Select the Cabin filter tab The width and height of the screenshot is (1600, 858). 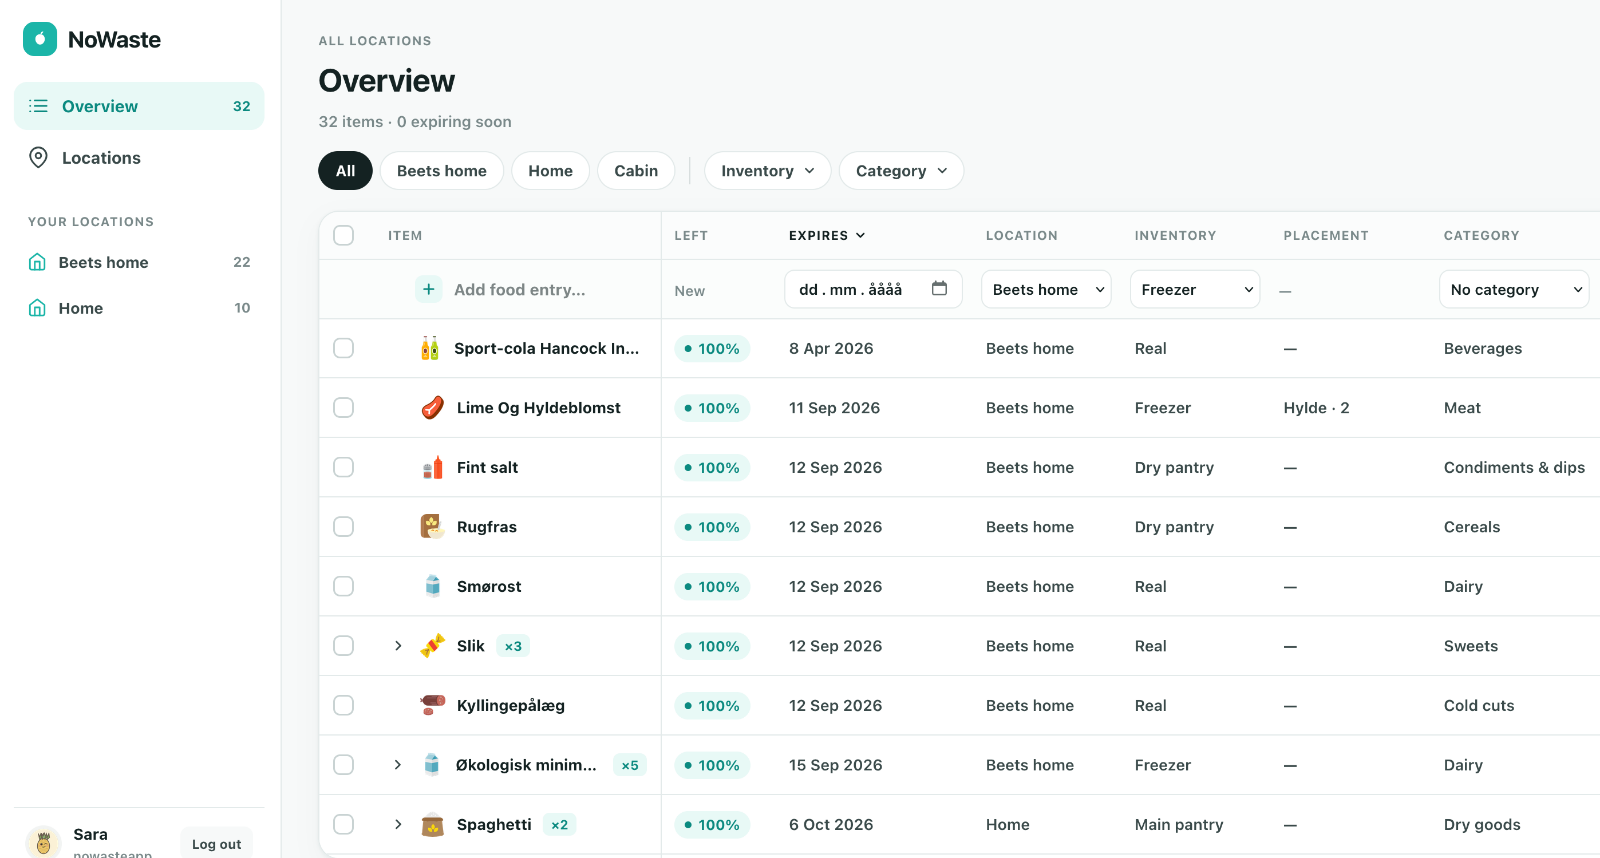[x=636, y=170]
